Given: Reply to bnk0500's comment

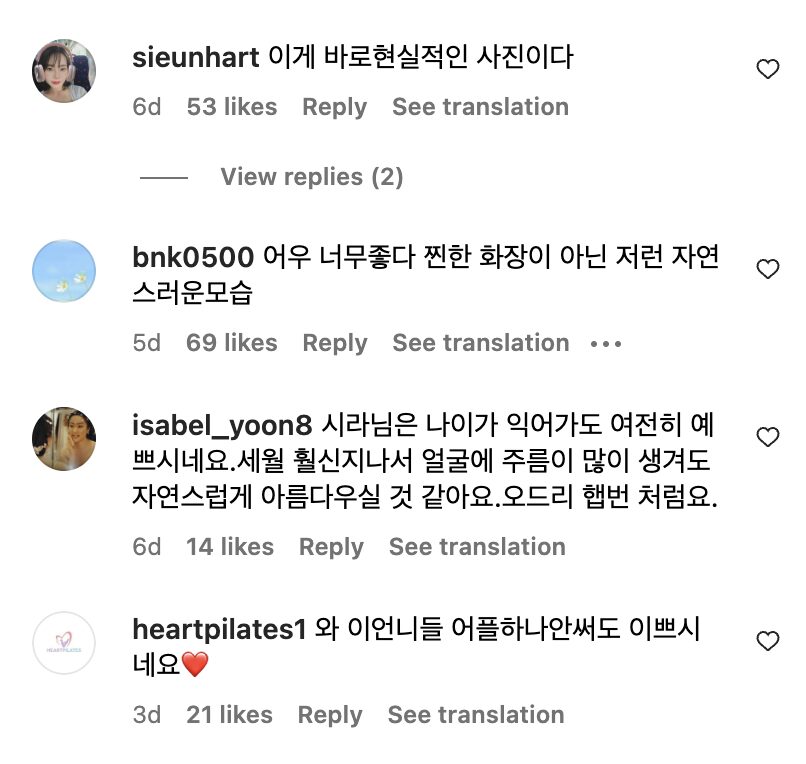Looking at the screenshot, I should pyautogui.click(x=334, y=343).
